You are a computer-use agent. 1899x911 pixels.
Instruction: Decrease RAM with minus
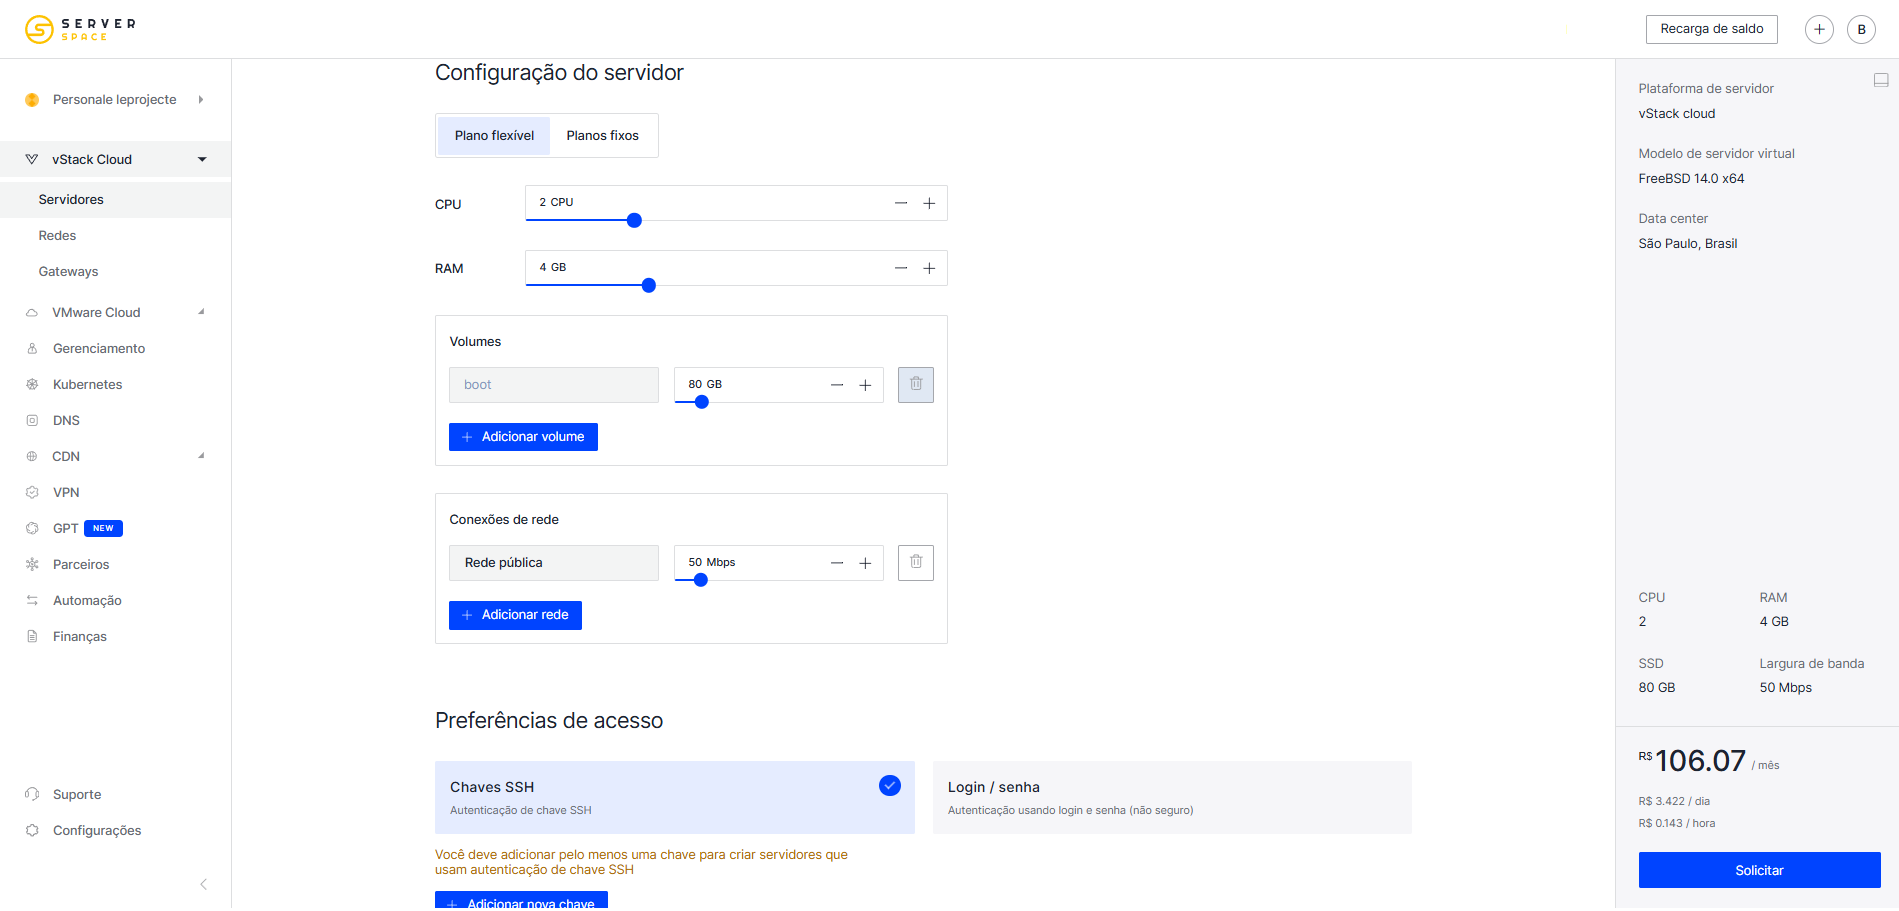(x=901, y=268)
